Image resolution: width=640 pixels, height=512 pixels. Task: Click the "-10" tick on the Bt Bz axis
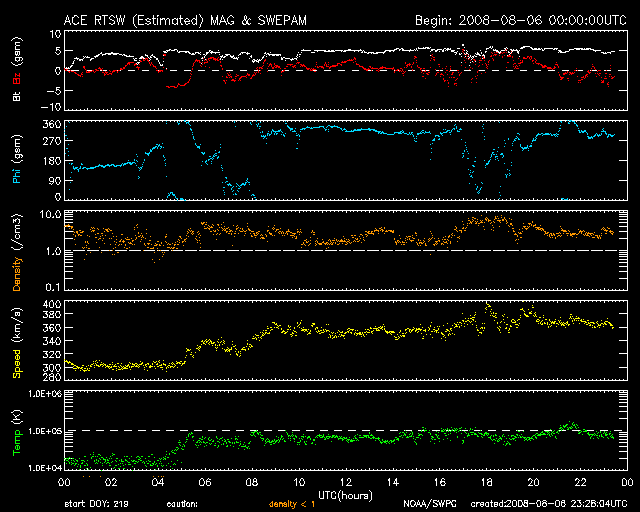point(52,107)
